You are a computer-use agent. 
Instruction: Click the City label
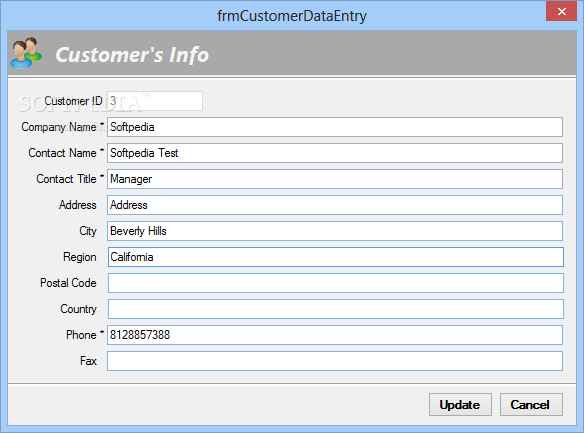(x=88, y=231)
